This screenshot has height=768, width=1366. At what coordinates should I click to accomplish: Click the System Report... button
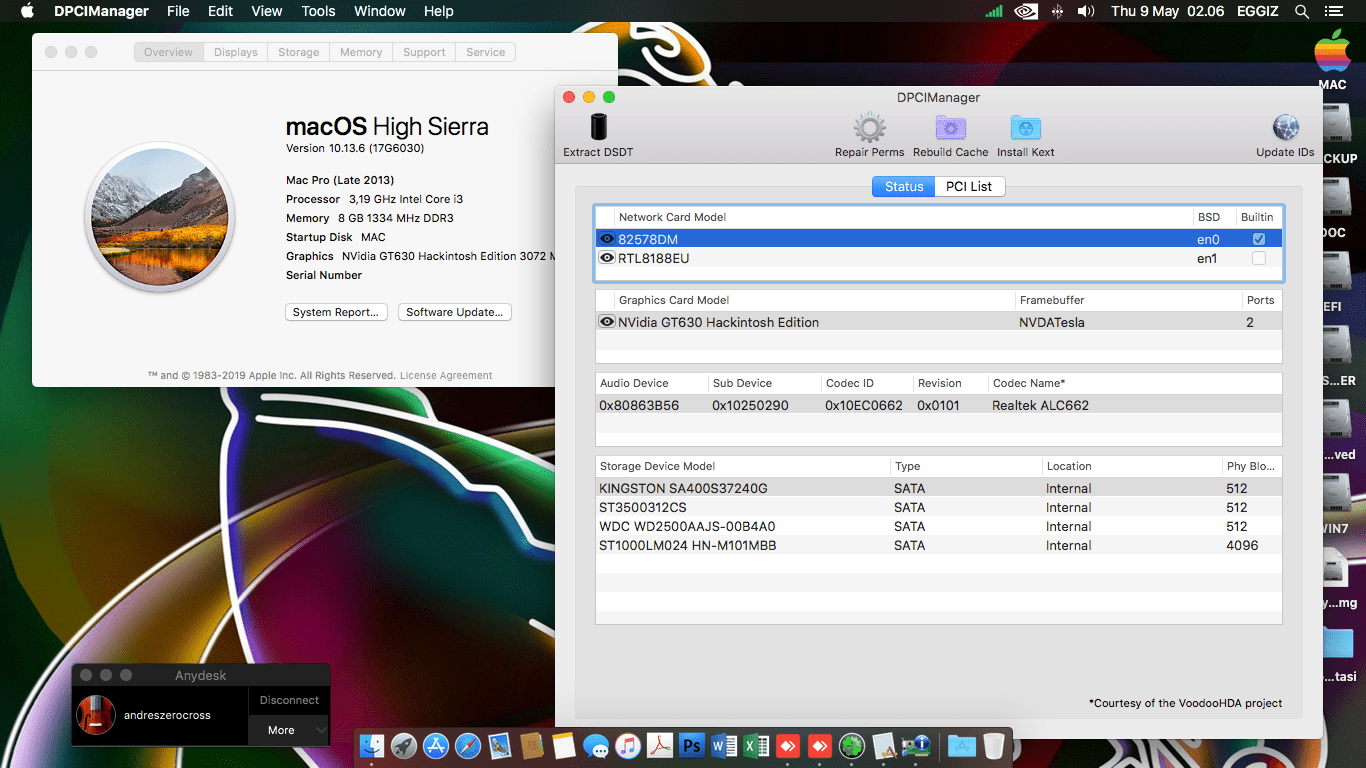(336, 312)
